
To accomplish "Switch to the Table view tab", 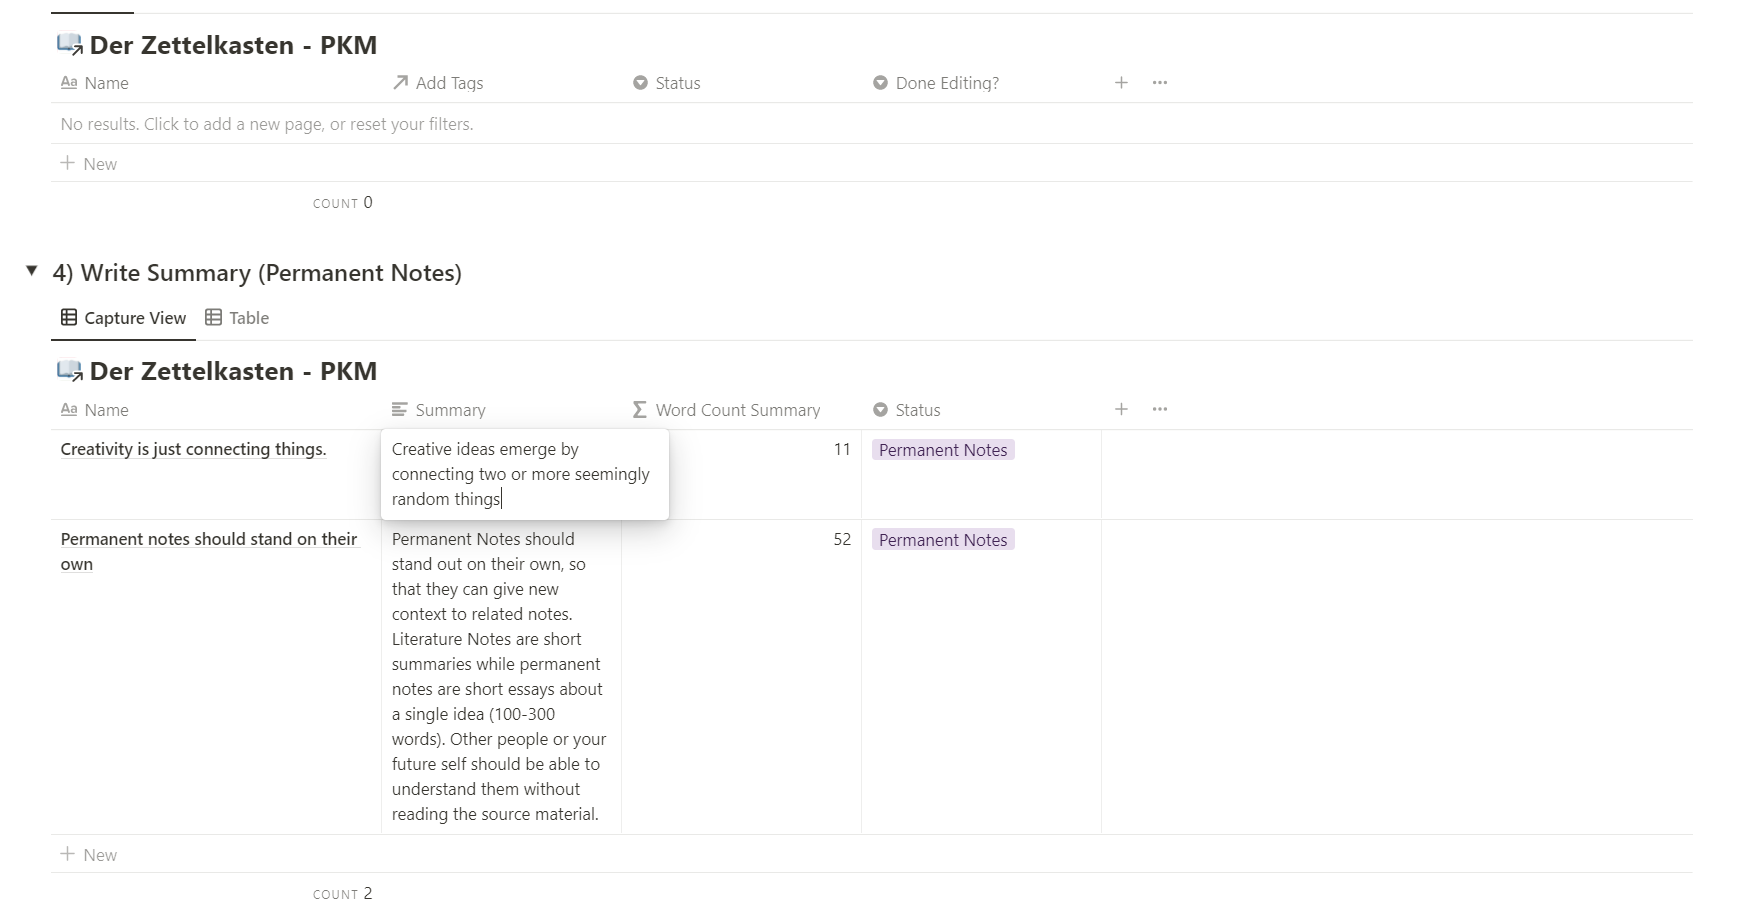I will [237, 318].
